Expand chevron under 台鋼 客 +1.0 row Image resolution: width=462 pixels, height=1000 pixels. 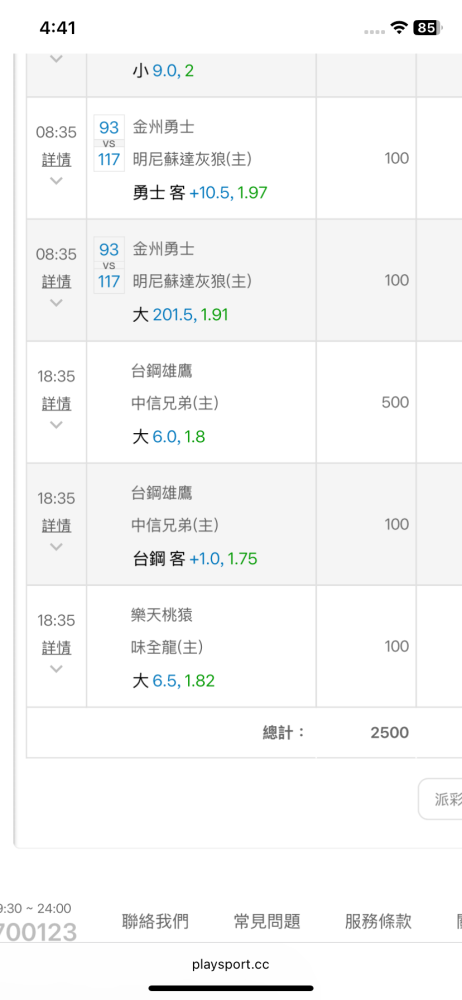pyautogui.click(x=56, y=547)
